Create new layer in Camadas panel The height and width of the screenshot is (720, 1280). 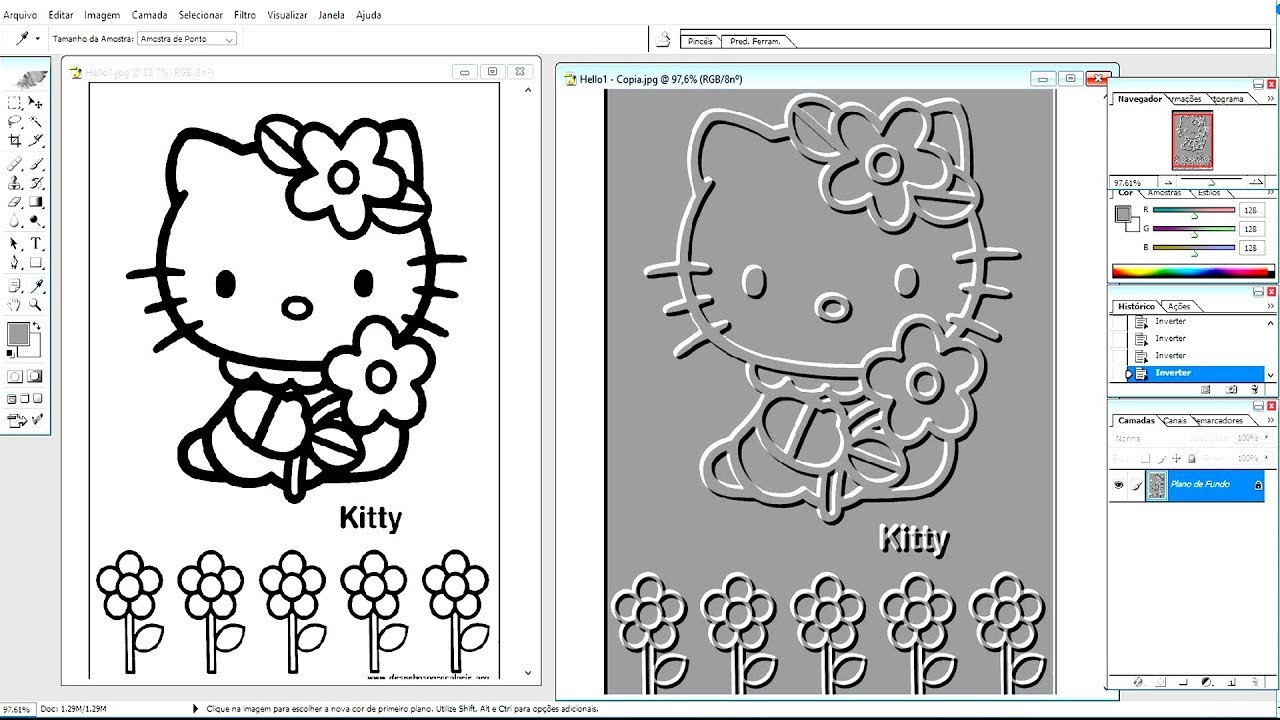(1233, 682)
